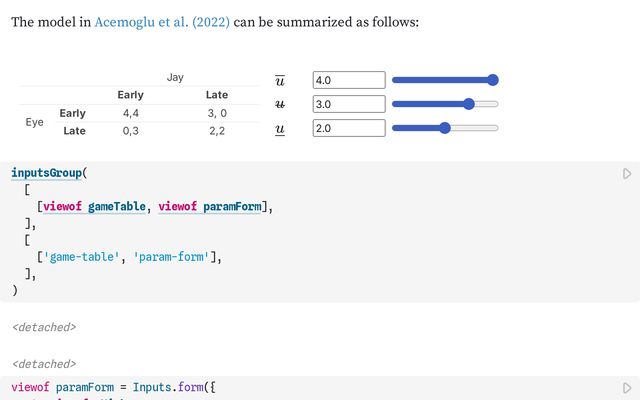The width and height of the screenshot is (640, 400).
Task: Click Jay's Early column header
Action: pos(130,95)
